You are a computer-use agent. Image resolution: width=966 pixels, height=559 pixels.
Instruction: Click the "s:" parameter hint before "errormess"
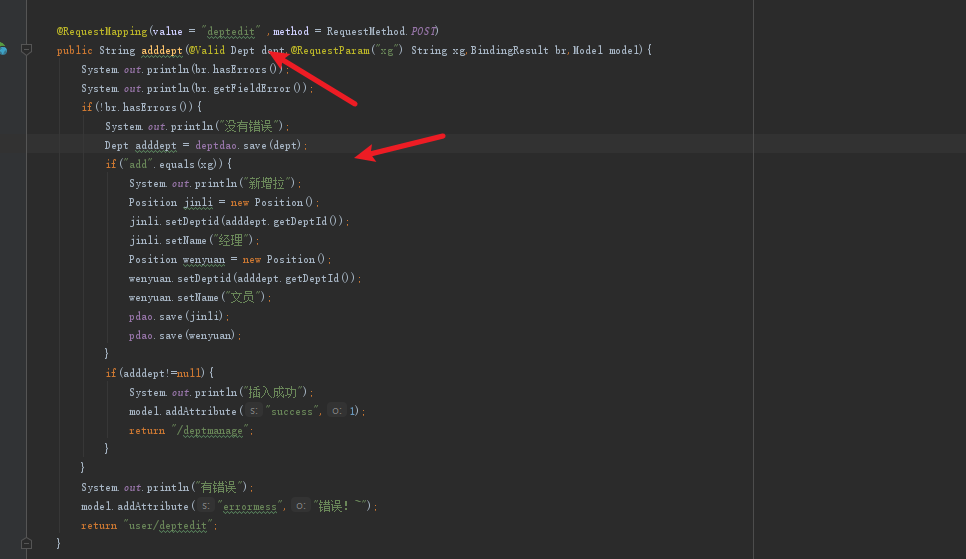point(206,506)
